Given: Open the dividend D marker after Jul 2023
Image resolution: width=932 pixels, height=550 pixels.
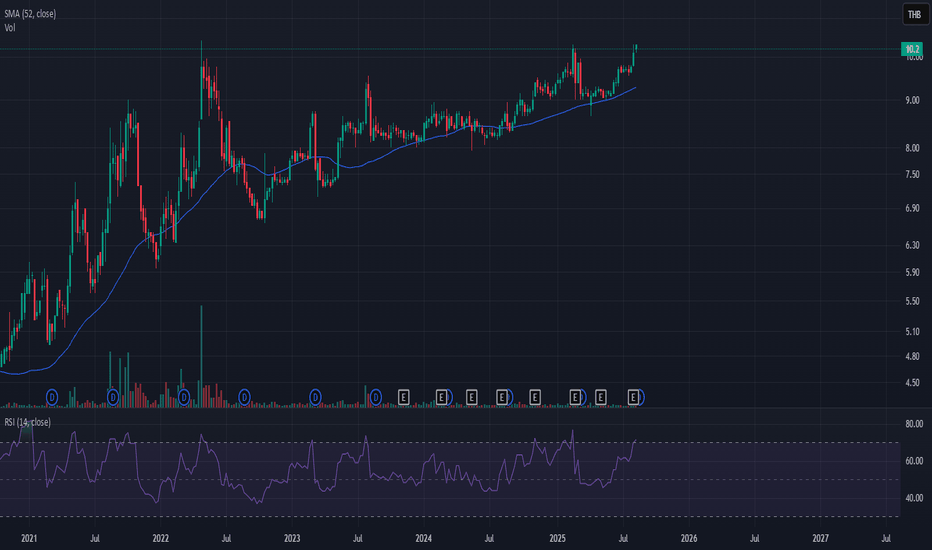Looking at the screenshot, I should point(376,397).
